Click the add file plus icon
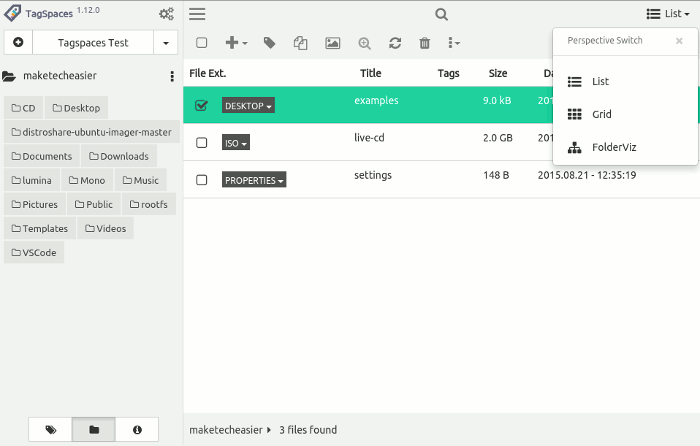 tap(232, 43)
